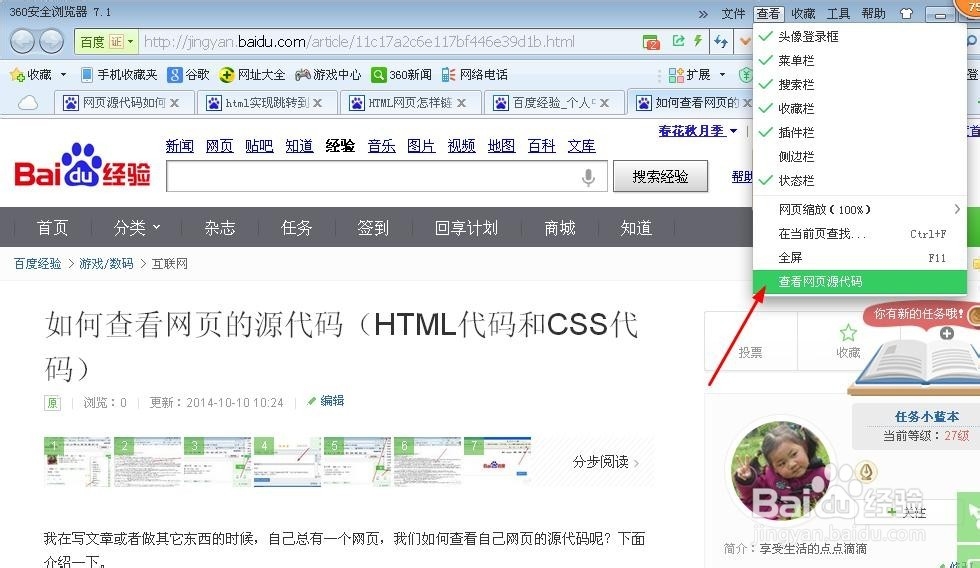Screen dimensions: 980x568
Task: Go to 签到 in navigation bar
Action: 373,227
